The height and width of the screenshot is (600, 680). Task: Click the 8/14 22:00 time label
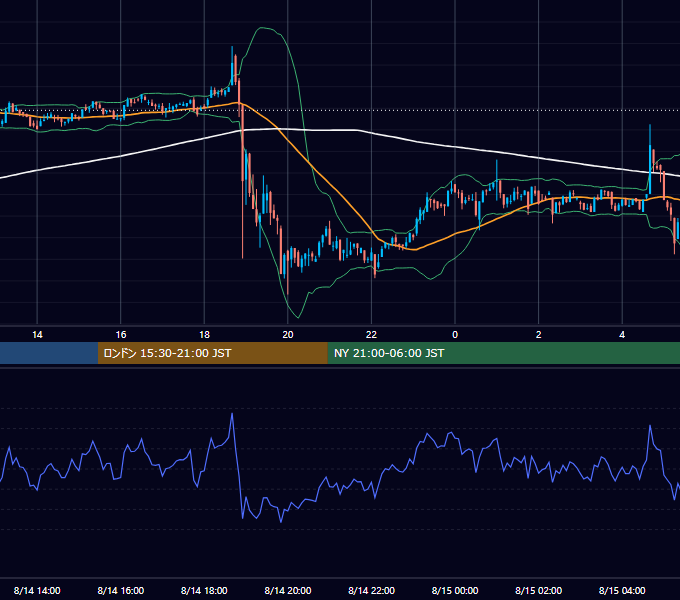click(x=372, y=590)
